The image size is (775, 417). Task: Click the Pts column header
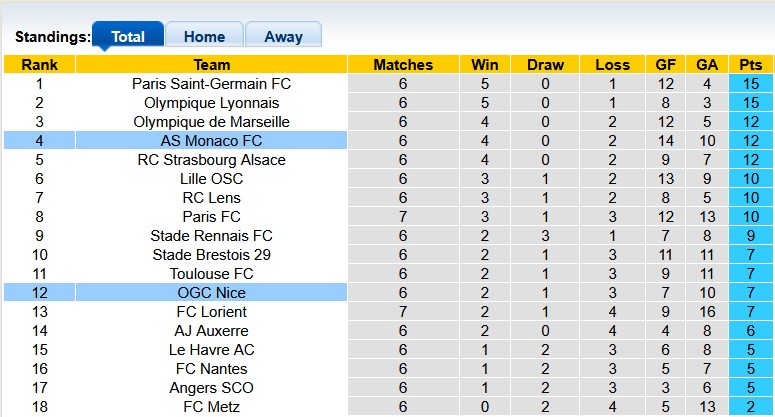(750, 65)
